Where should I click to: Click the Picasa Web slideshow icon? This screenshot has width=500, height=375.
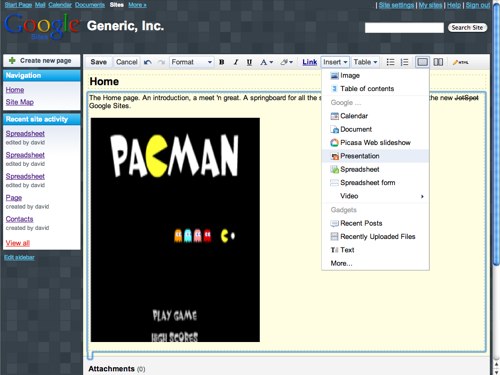(x=334, y=143)
